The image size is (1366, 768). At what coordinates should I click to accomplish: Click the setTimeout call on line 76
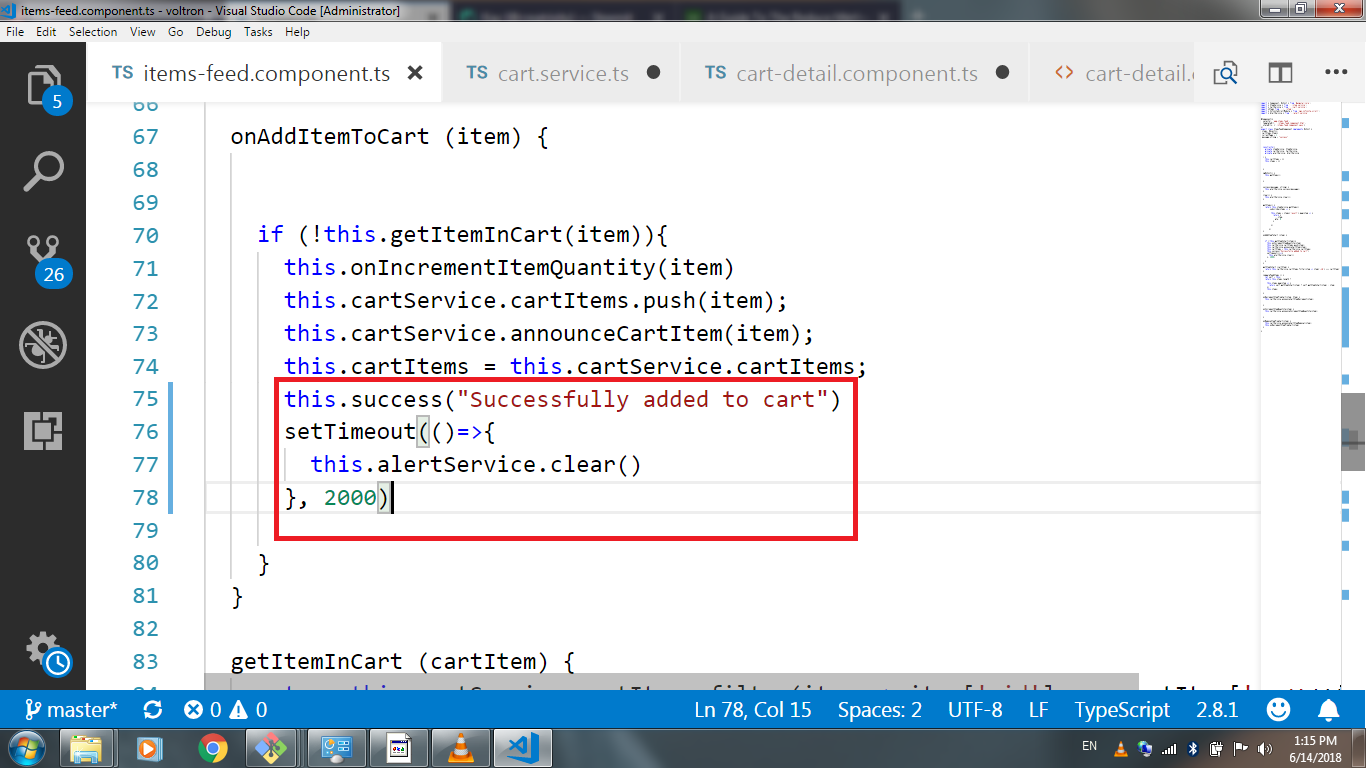tap(349, 431)
